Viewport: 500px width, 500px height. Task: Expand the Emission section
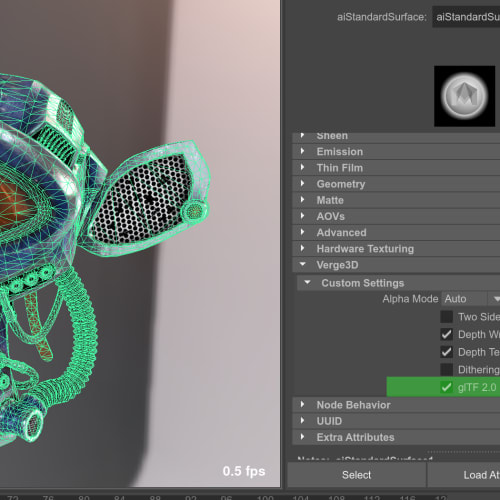(396, 152)
